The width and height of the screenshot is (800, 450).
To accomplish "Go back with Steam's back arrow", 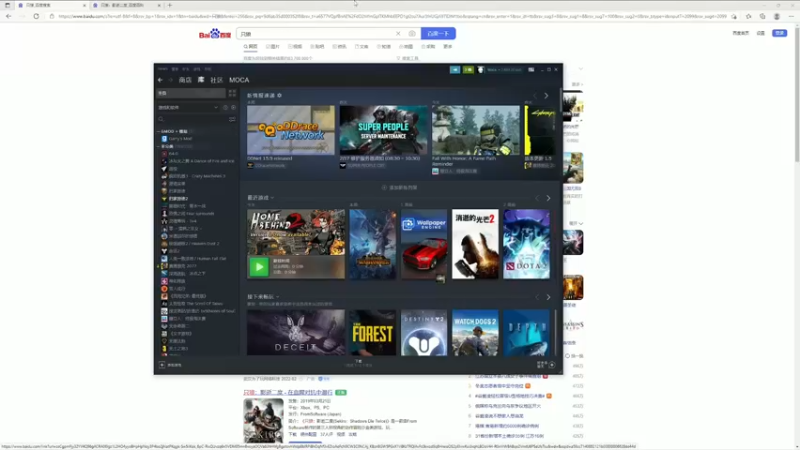I will (x=160, y=80).
